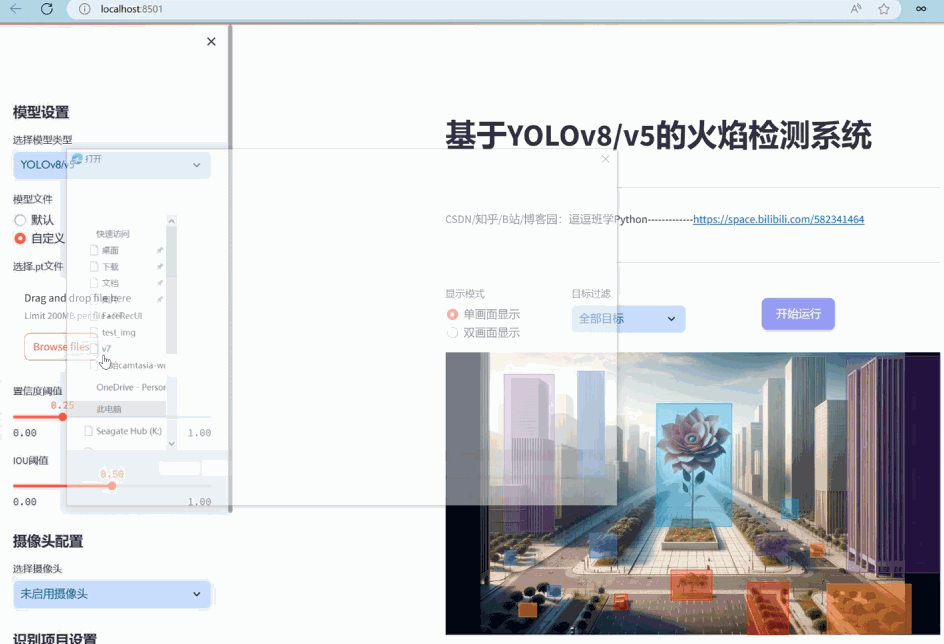Open the YOLOv8/v5 model type dropdown
The height and width of the screenshot is (644, 944).
pyautogui.click(x=112, y=165)
